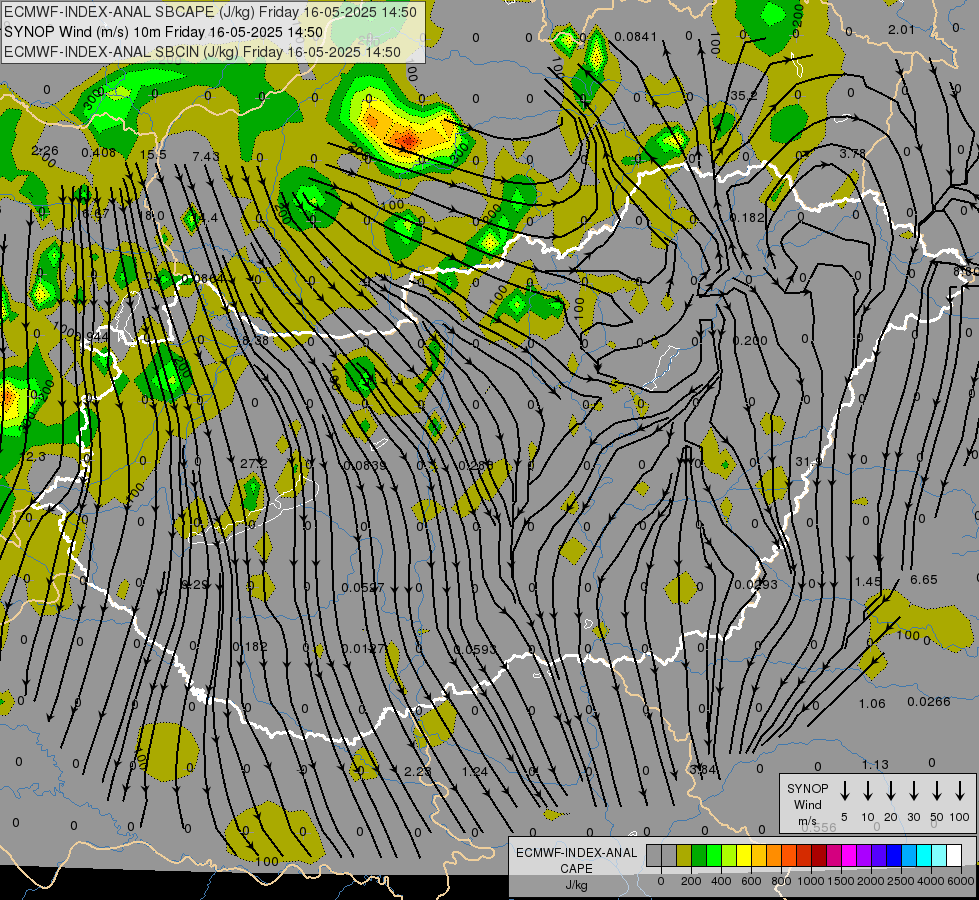This screenshot has height=900, width=979.
Task: Click the map value '15.5'
Action: pos(153,154)
